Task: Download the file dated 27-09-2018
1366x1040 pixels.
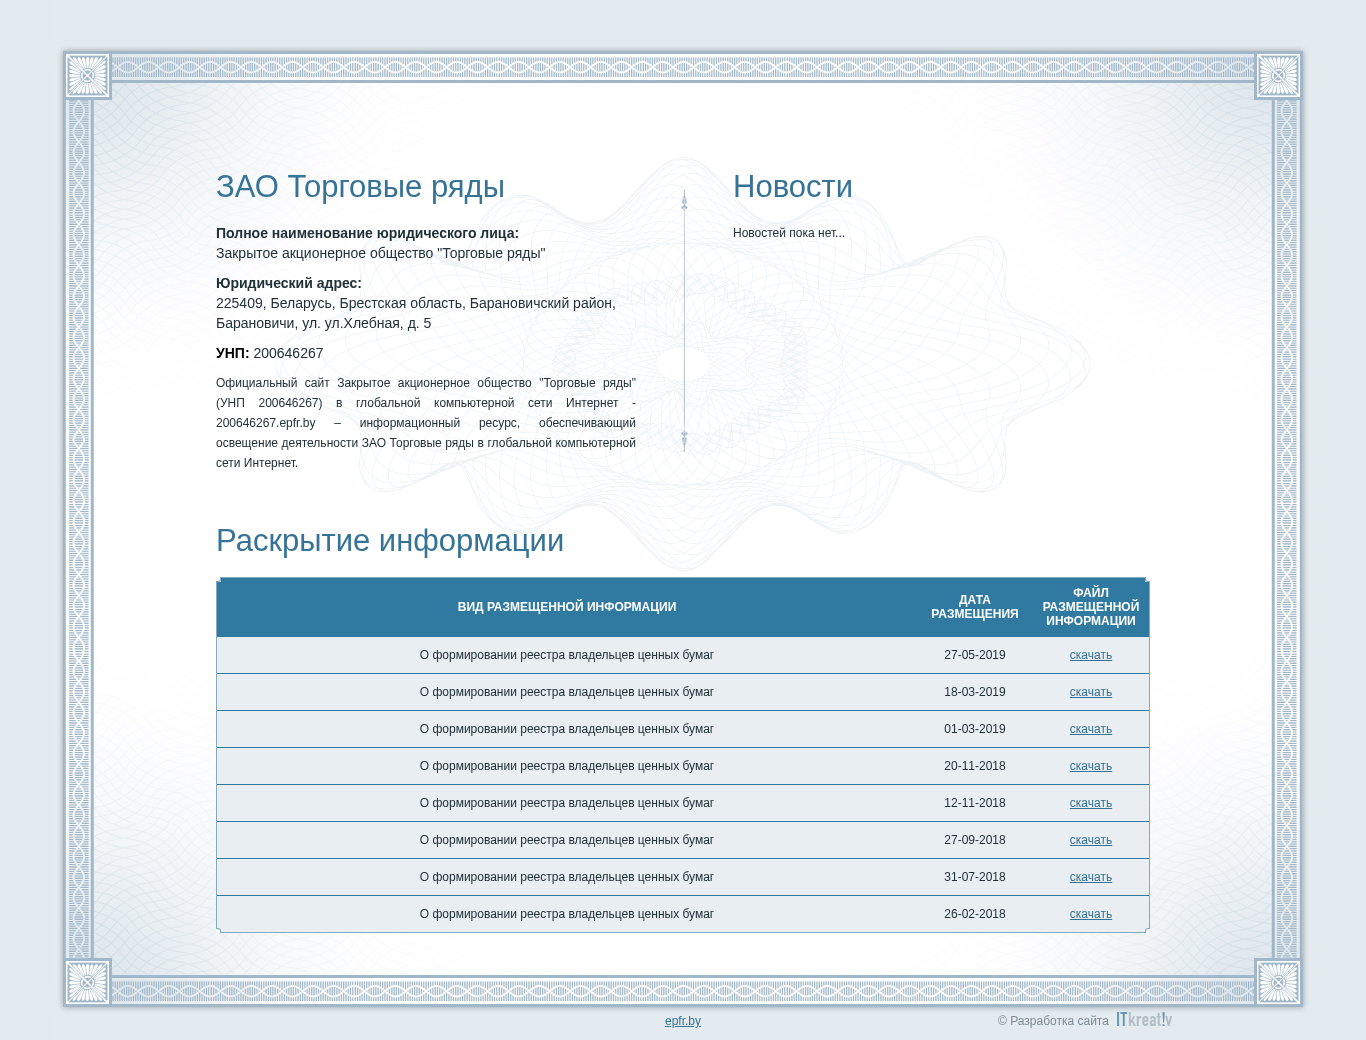Action: 1090,840
